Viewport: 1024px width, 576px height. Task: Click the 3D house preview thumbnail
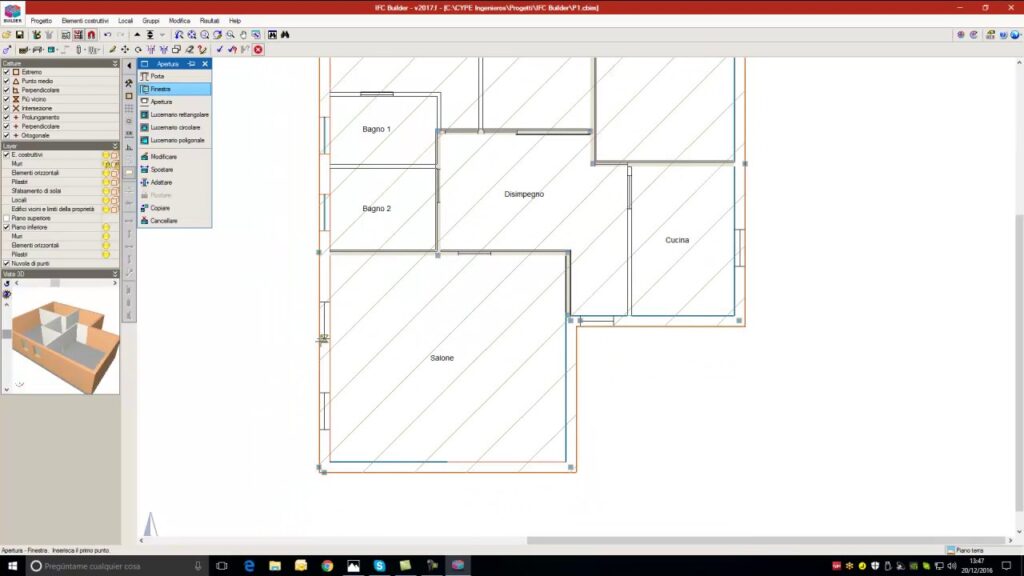point(60,340)
